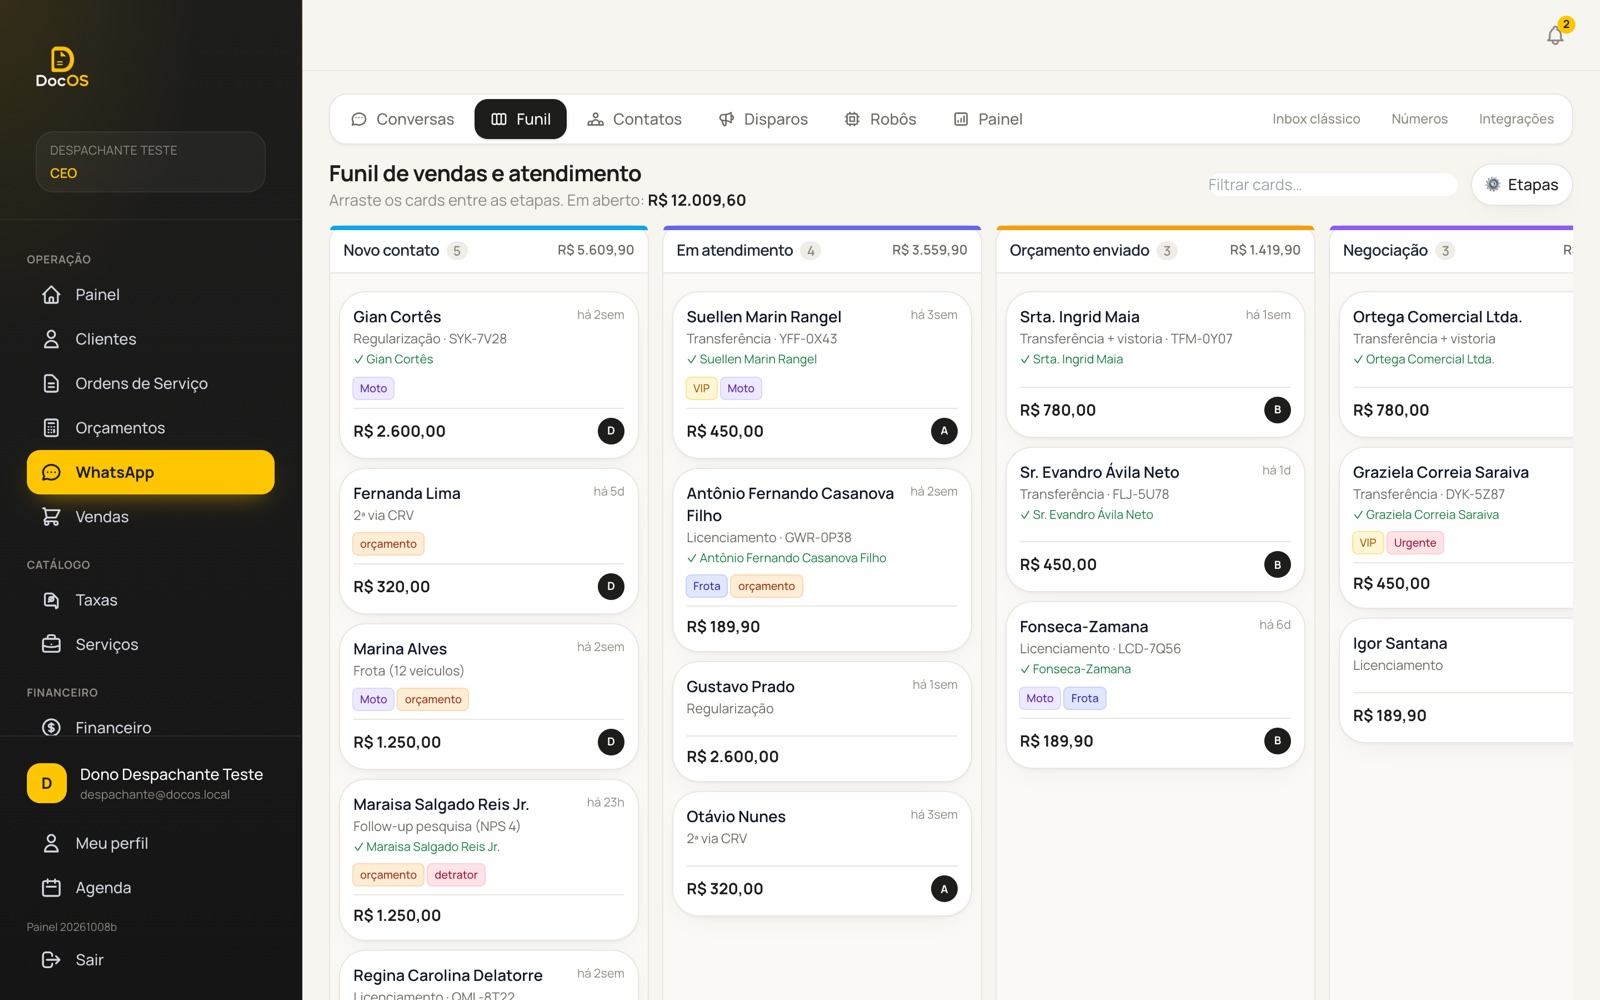Open Dono Despachante Teste user profile
The height and width of the screenshot is (1000, 1600).
[150, 783]
